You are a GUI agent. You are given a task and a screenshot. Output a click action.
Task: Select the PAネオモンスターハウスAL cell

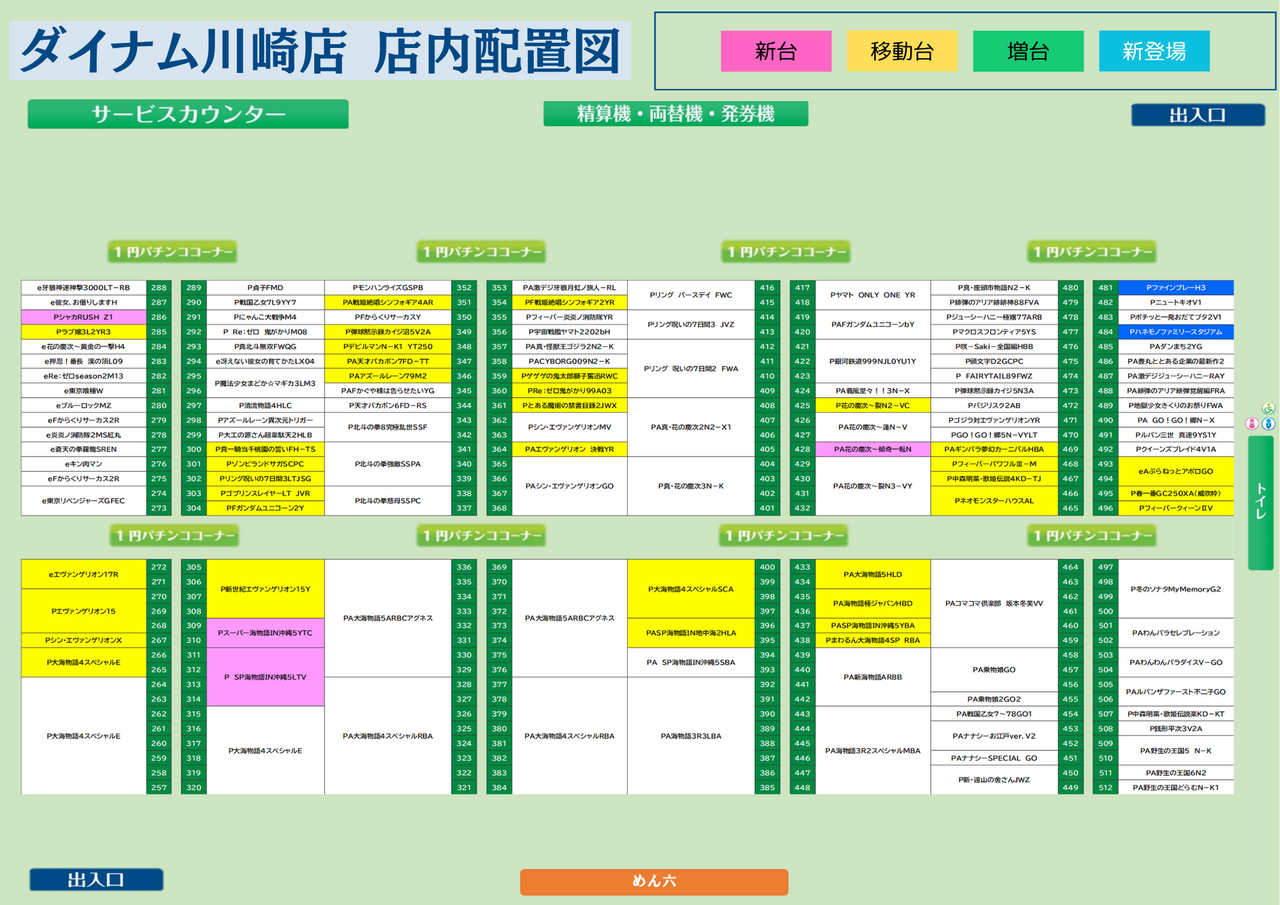pyautogui.click(x=994, y=501)
